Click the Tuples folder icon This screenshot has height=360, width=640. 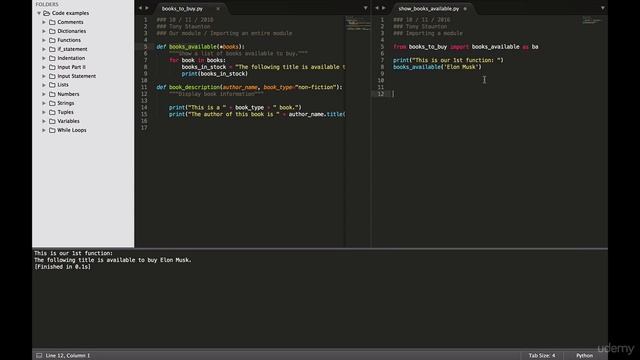52,112
